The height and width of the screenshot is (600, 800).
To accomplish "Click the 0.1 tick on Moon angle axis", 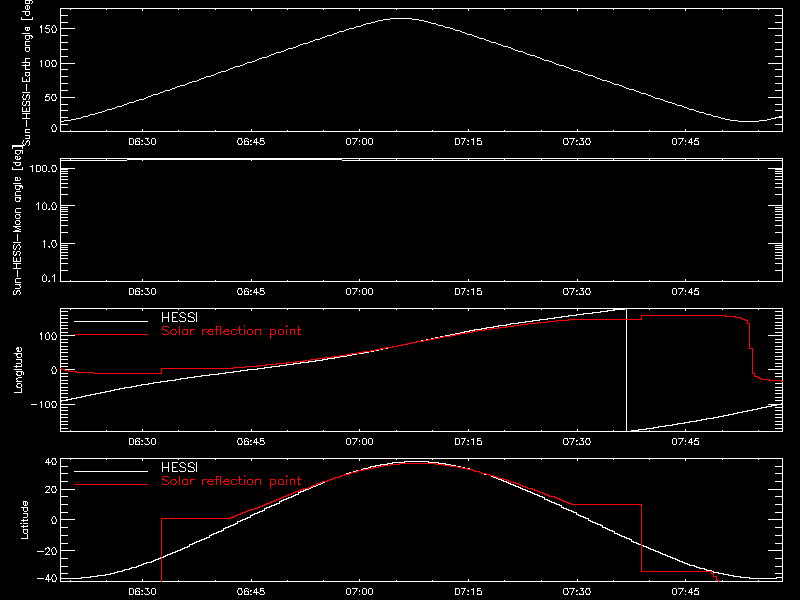I will point(49,278).
